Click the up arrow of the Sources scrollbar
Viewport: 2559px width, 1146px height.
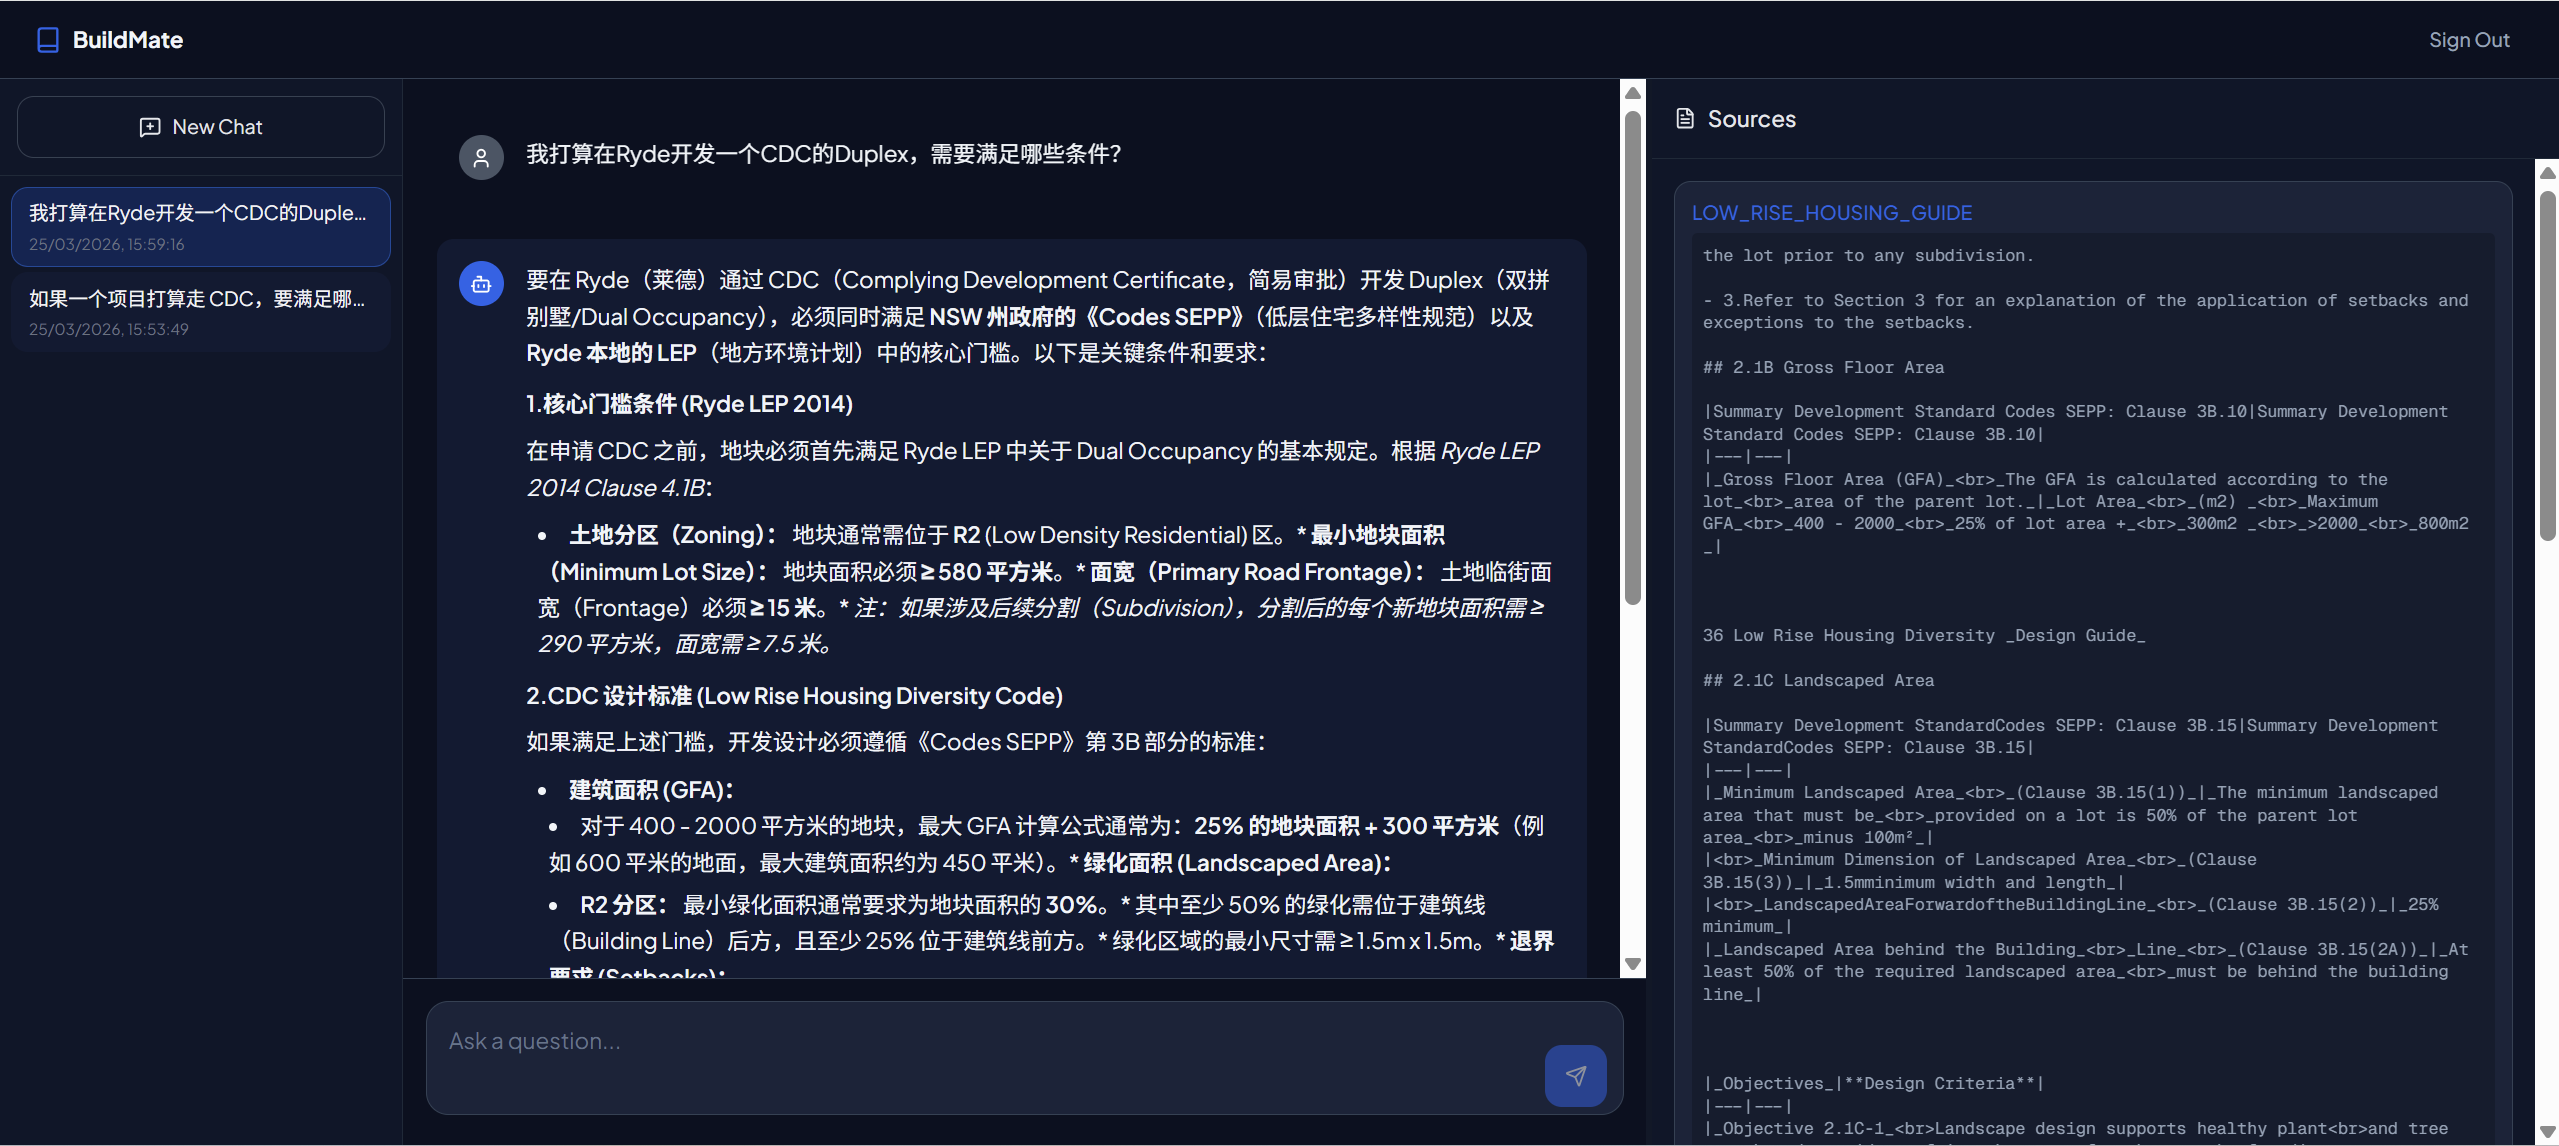[x=2546, y=172]
